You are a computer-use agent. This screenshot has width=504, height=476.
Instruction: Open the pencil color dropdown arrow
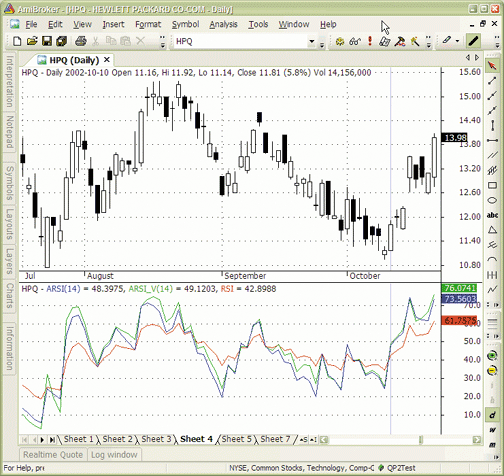tap(457, 41)
